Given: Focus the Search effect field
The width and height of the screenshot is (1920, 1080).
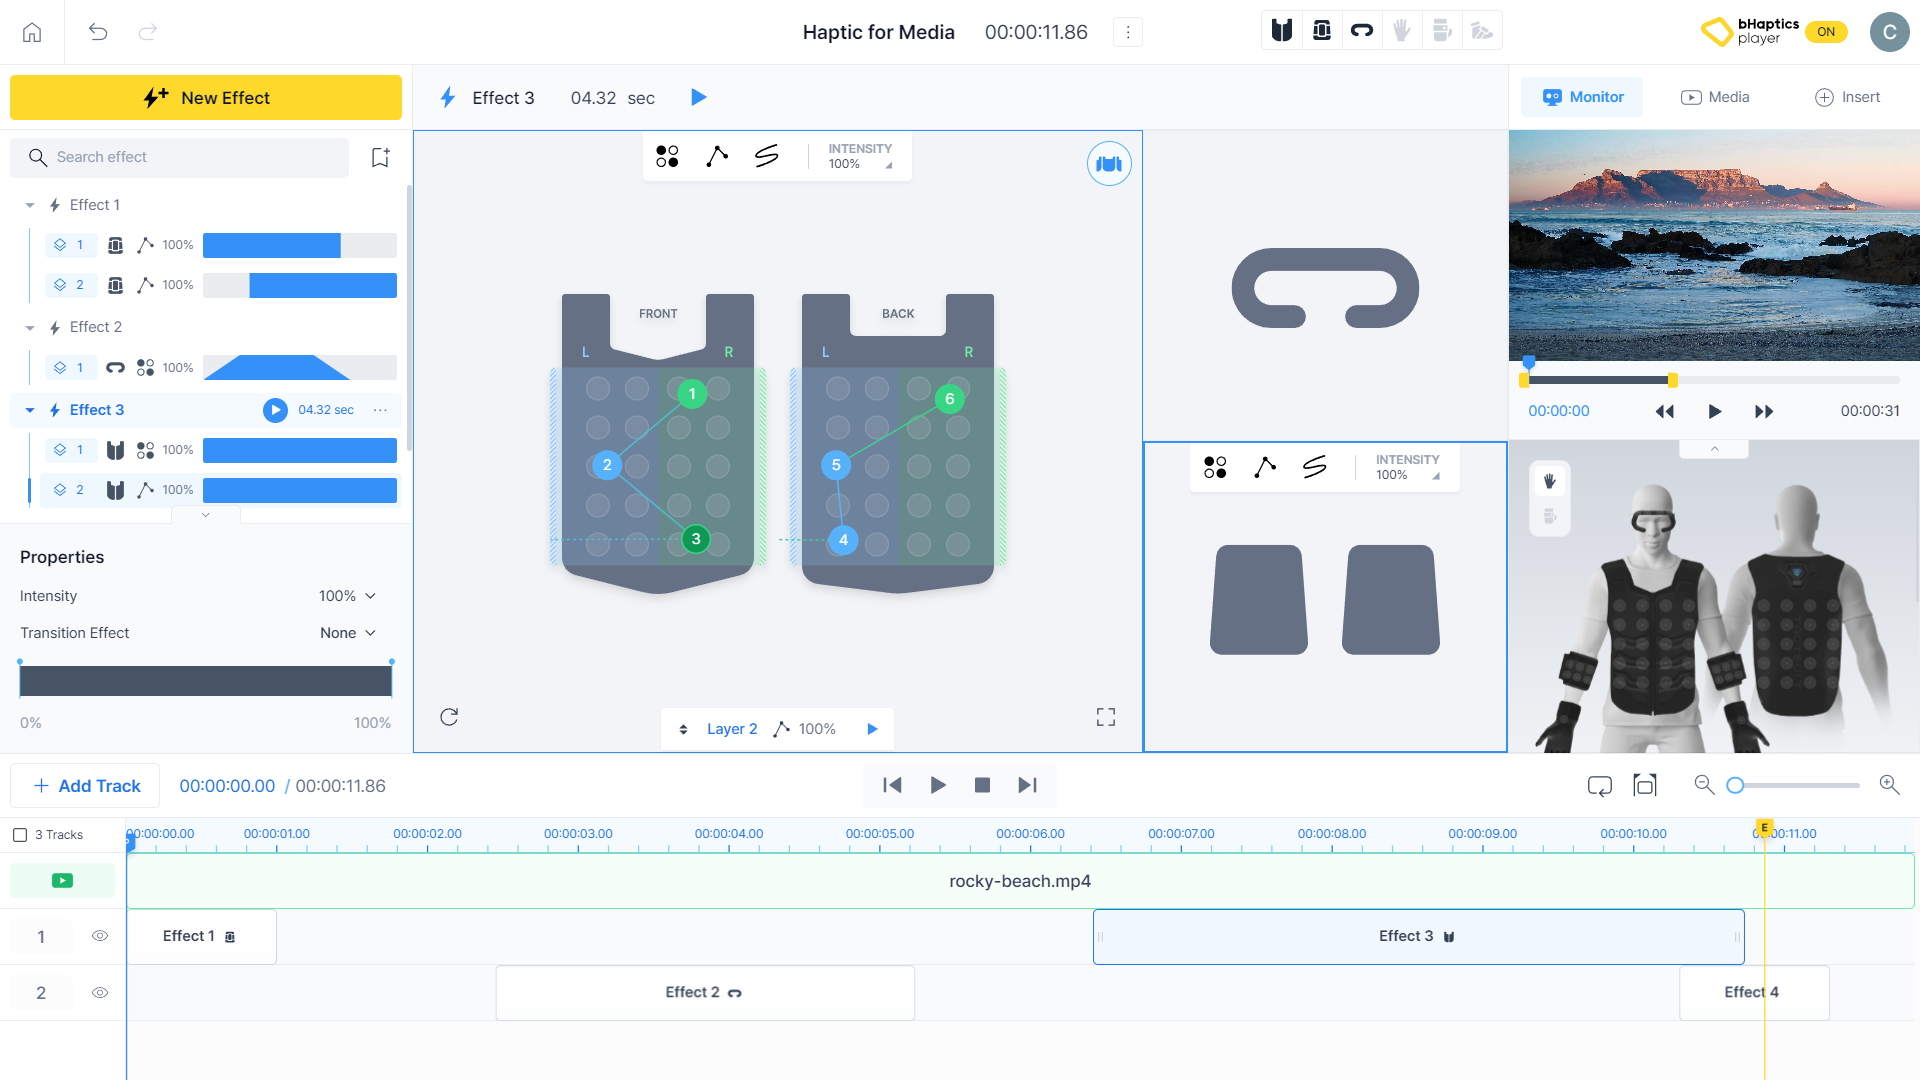Looking at the screenshot, I should tap(180, 157).
